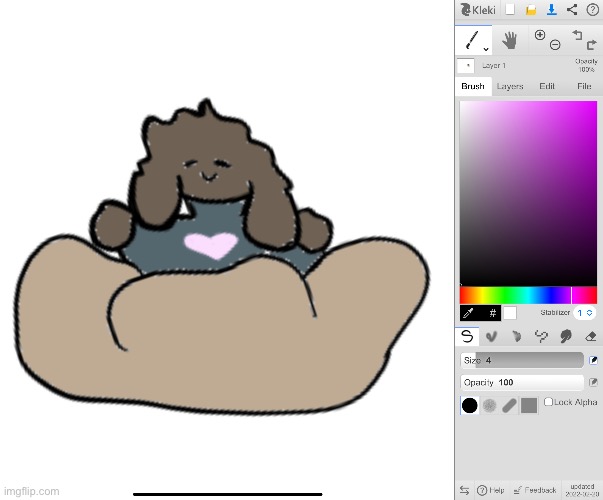Screen dimensions: 603x500
Task: Open the hex color input button
Action: point(492,313)
